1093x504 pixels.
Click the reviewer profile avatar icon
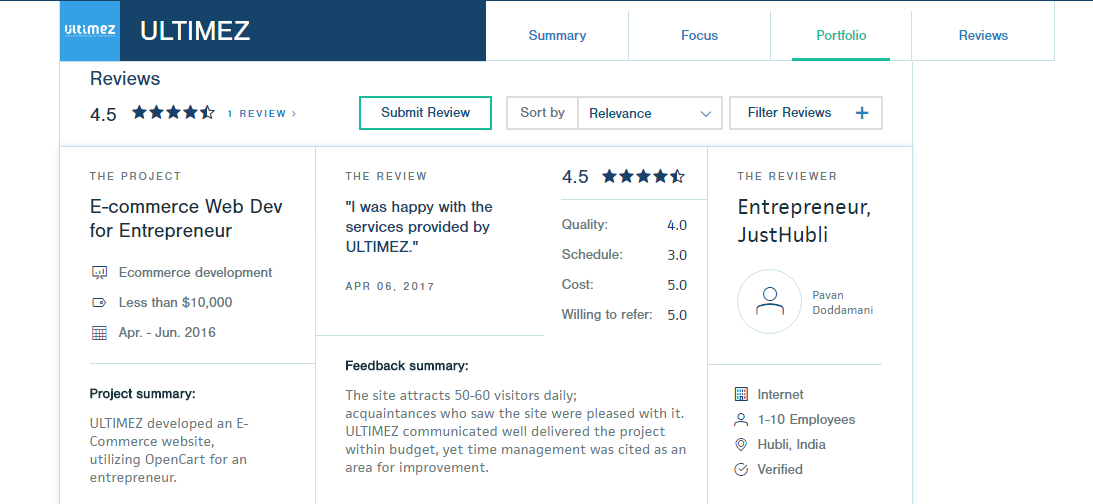[770, 302]
